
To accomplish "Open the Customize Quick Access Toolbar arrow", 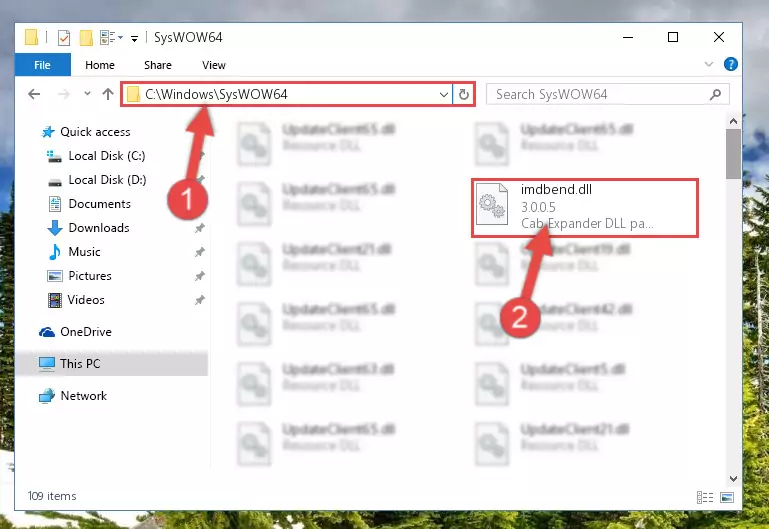I will (134, 38).
